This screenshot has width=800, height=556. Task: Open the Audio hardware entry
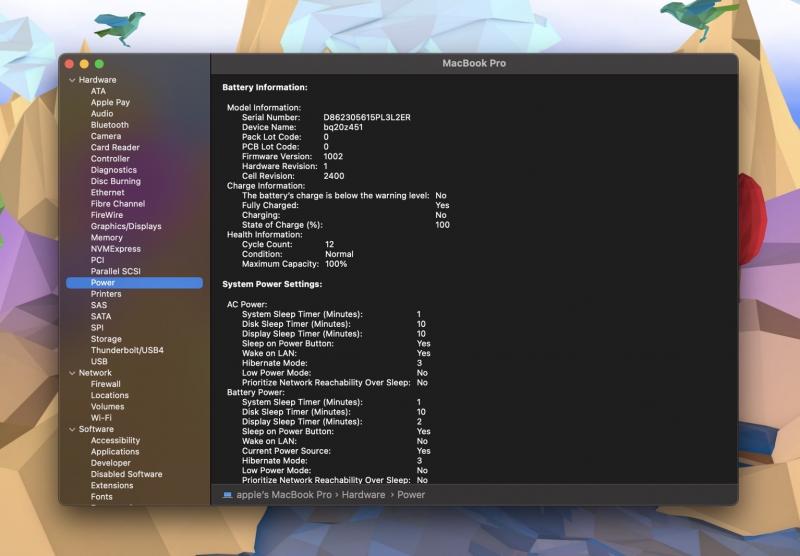pos(102,114)
